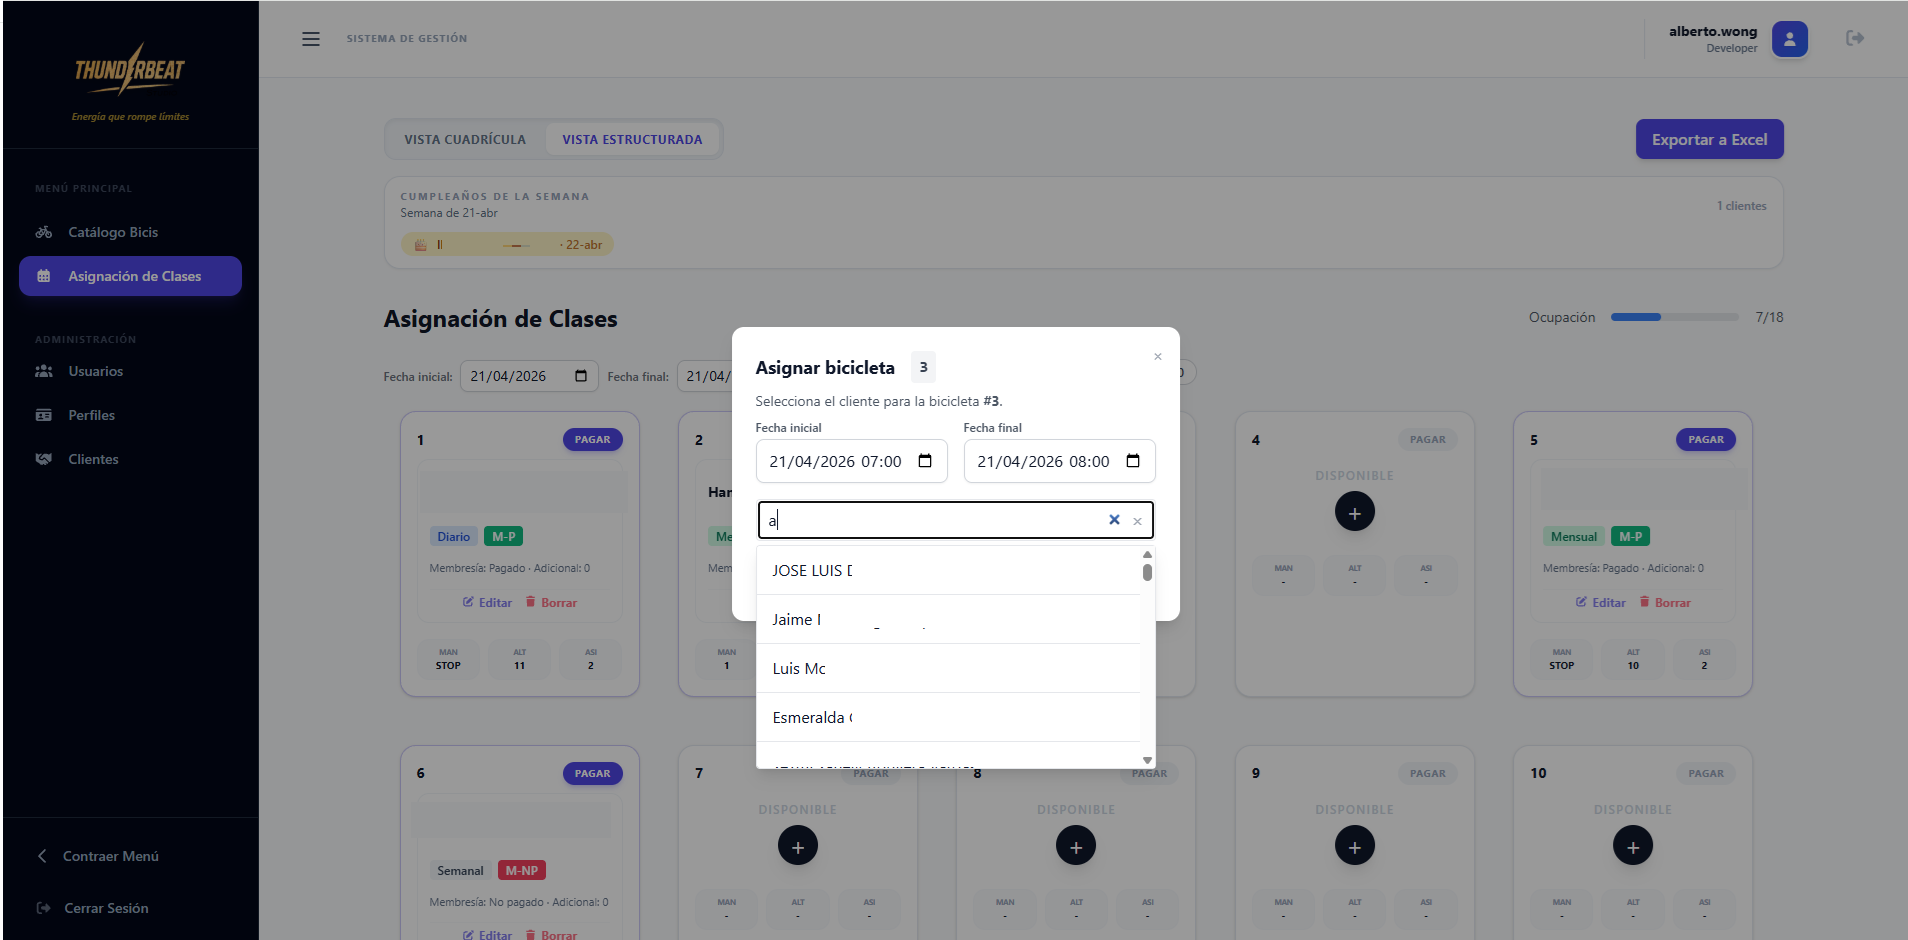Pick Luis Mc from the client list
The width and height of the screenshot is (1908, 940).
point(948,669)
